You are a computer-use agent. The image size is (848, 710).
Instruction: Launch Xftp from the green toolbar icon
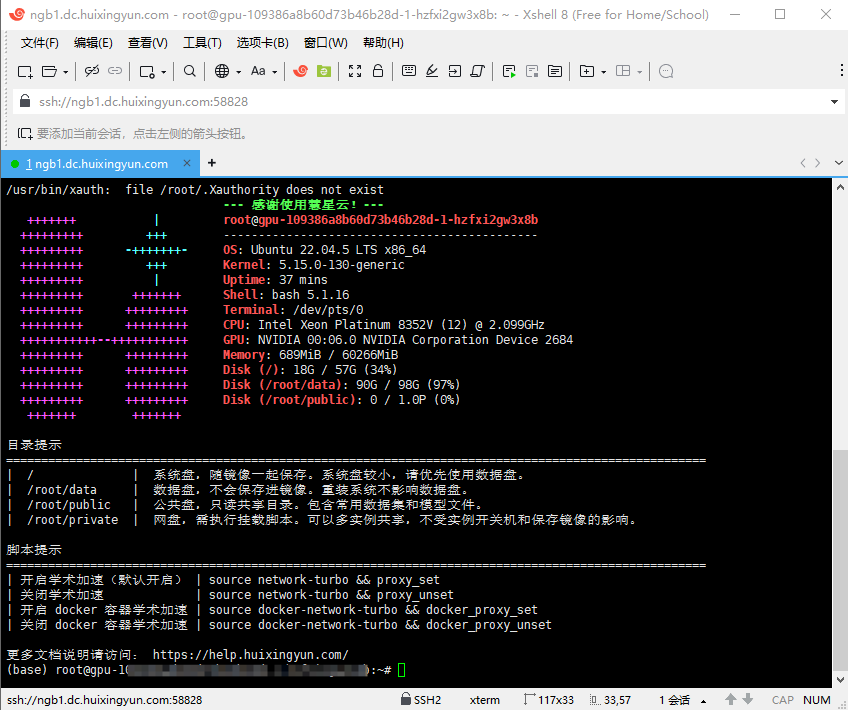(x=324, y=71)
